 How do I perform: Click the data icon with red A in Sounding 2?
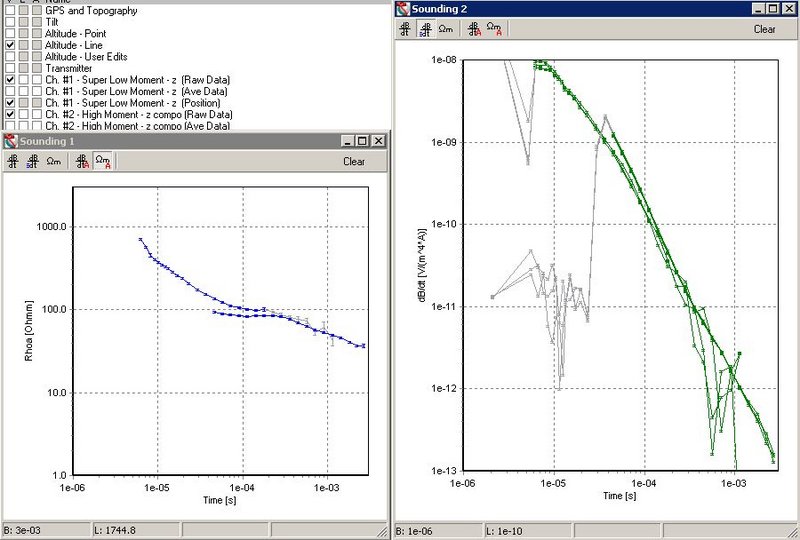pos(475,29)
